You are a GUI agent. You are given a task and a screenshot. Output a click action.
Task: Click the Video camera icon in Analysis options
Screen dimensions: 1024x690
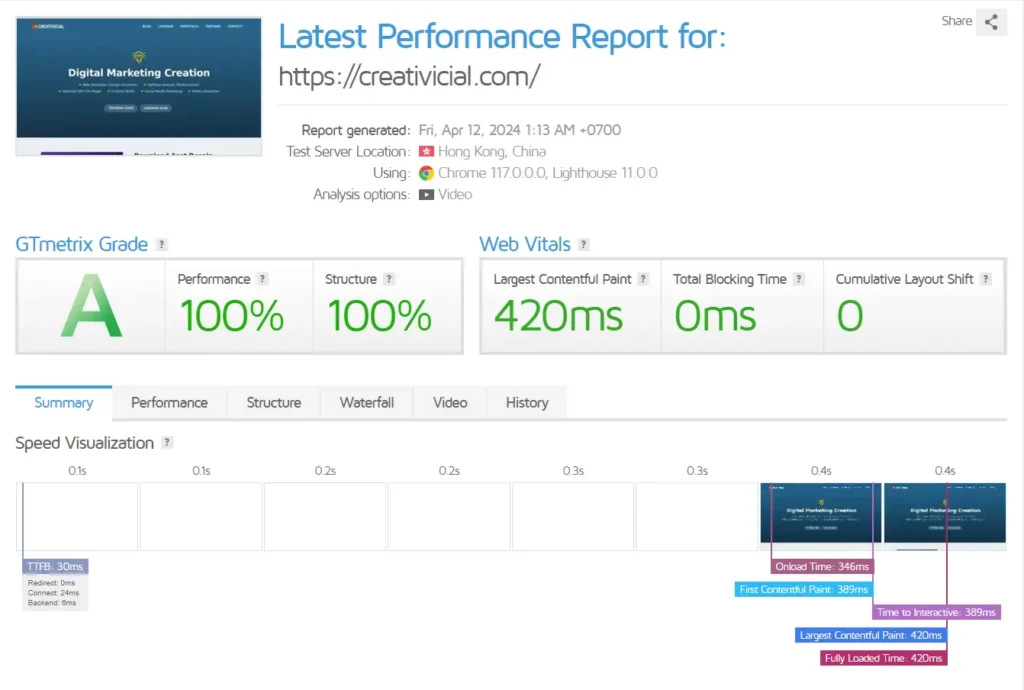point(426,195)
